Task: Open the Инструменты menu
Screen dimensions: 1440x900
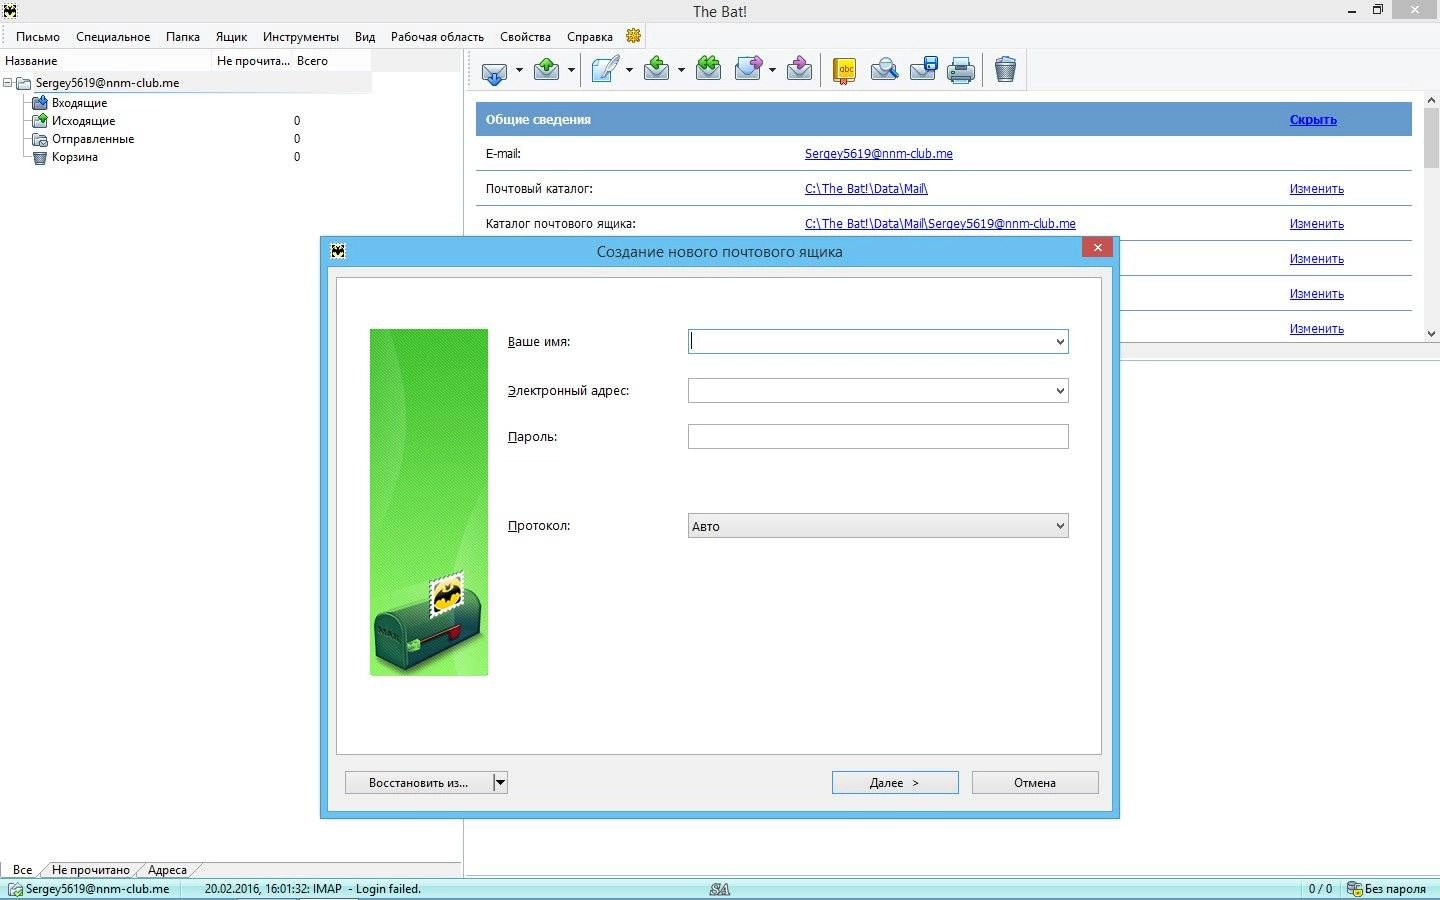Action: tap(301, 37)
